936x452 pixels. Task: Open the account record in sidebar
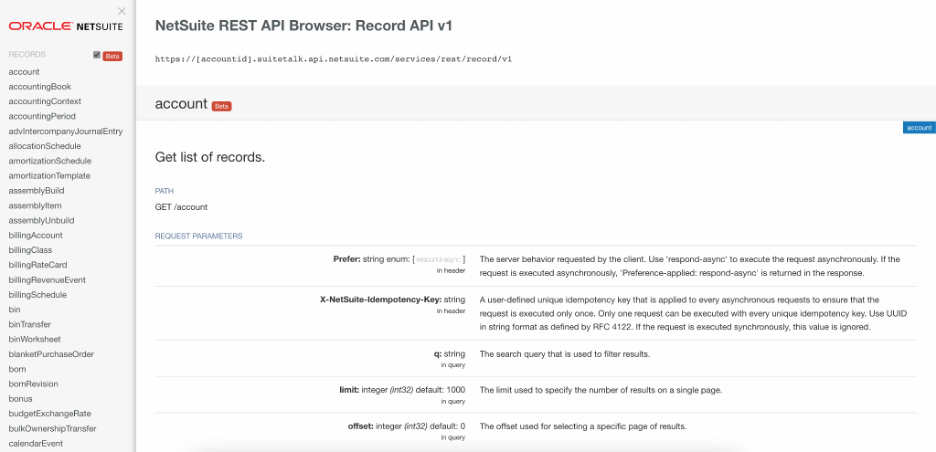[x=24, y=72]
